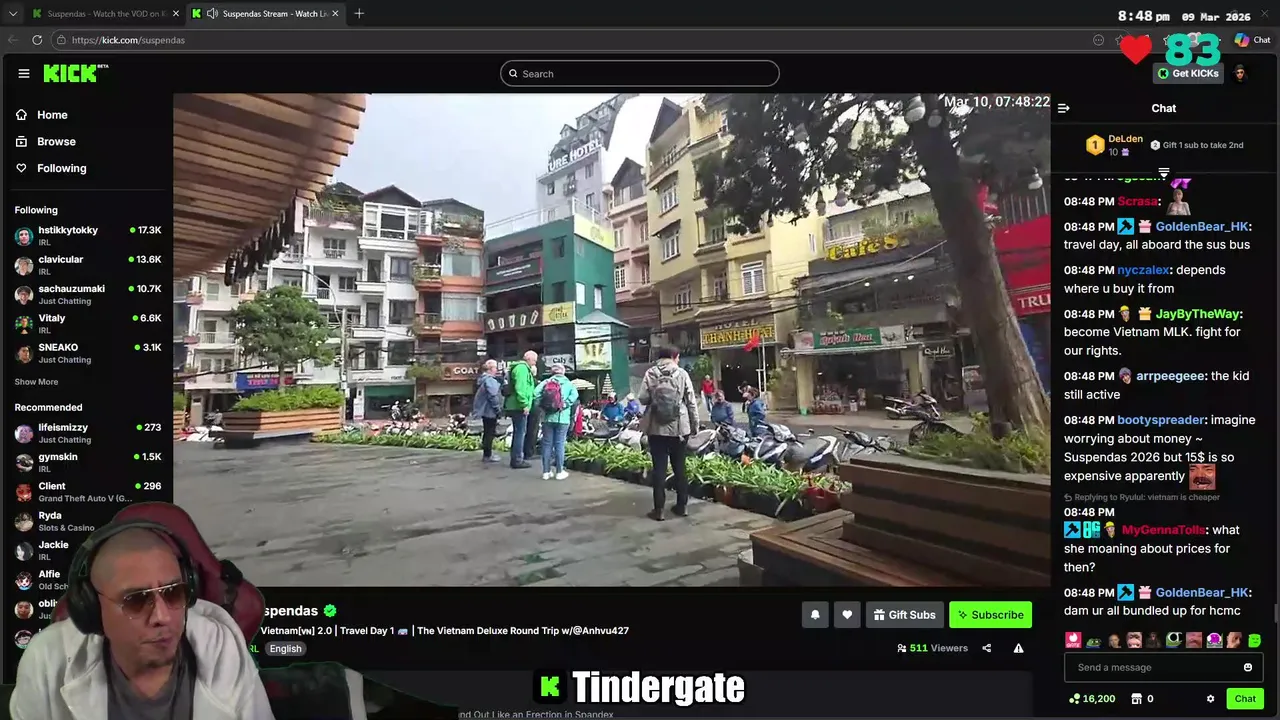Go back in the browser
Viewport: 1280px width, 720px height.
click(13, 40)
